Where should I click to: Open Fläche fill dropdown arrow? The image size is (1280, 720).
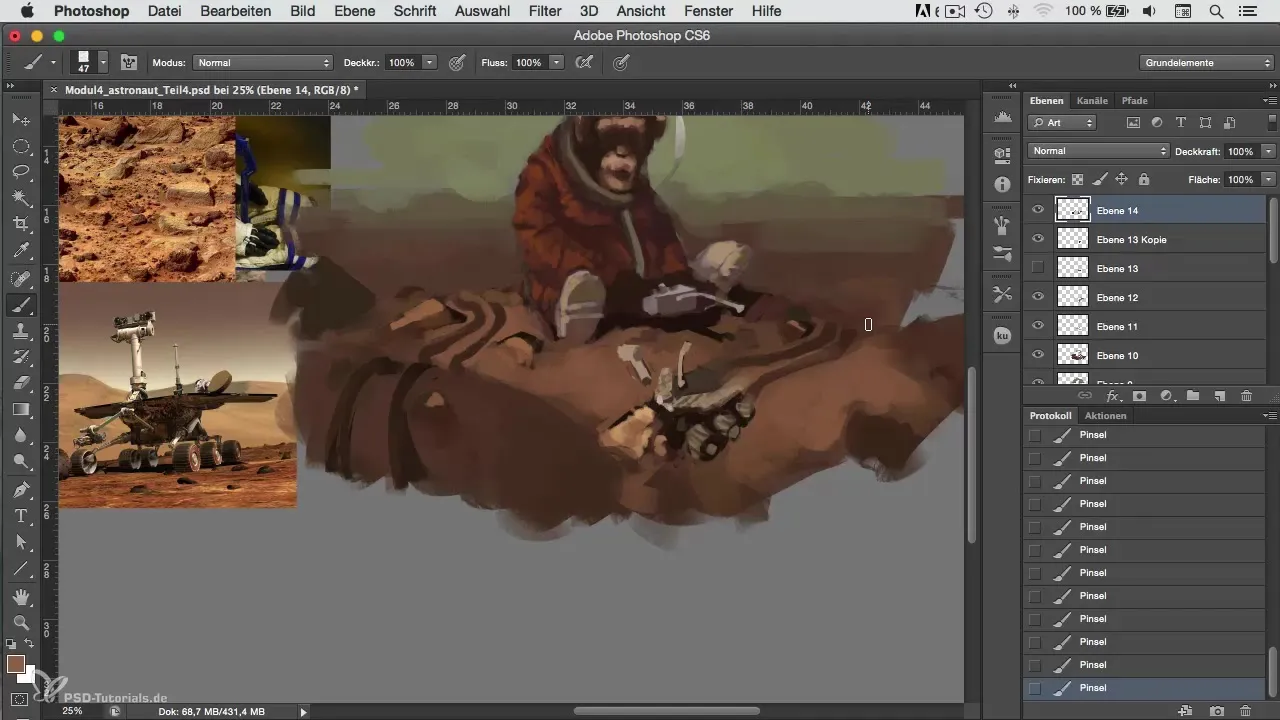[1268, 180]
